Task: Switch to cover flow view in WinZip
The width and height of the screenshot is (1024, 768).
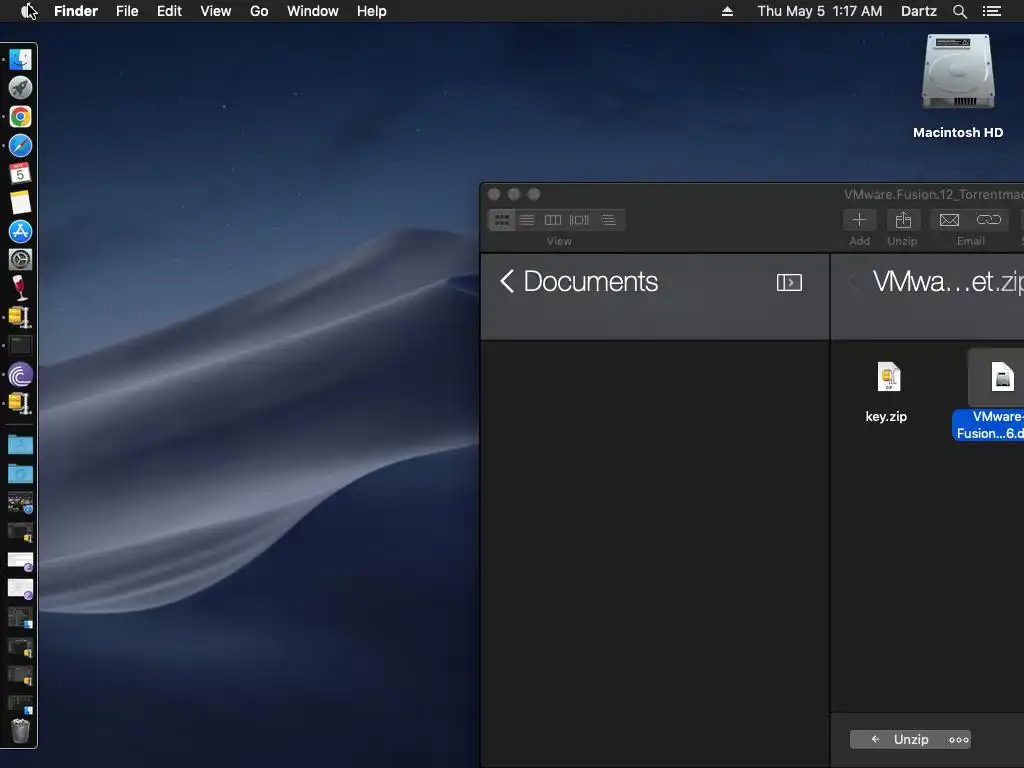Action: (x=579, y=220)
